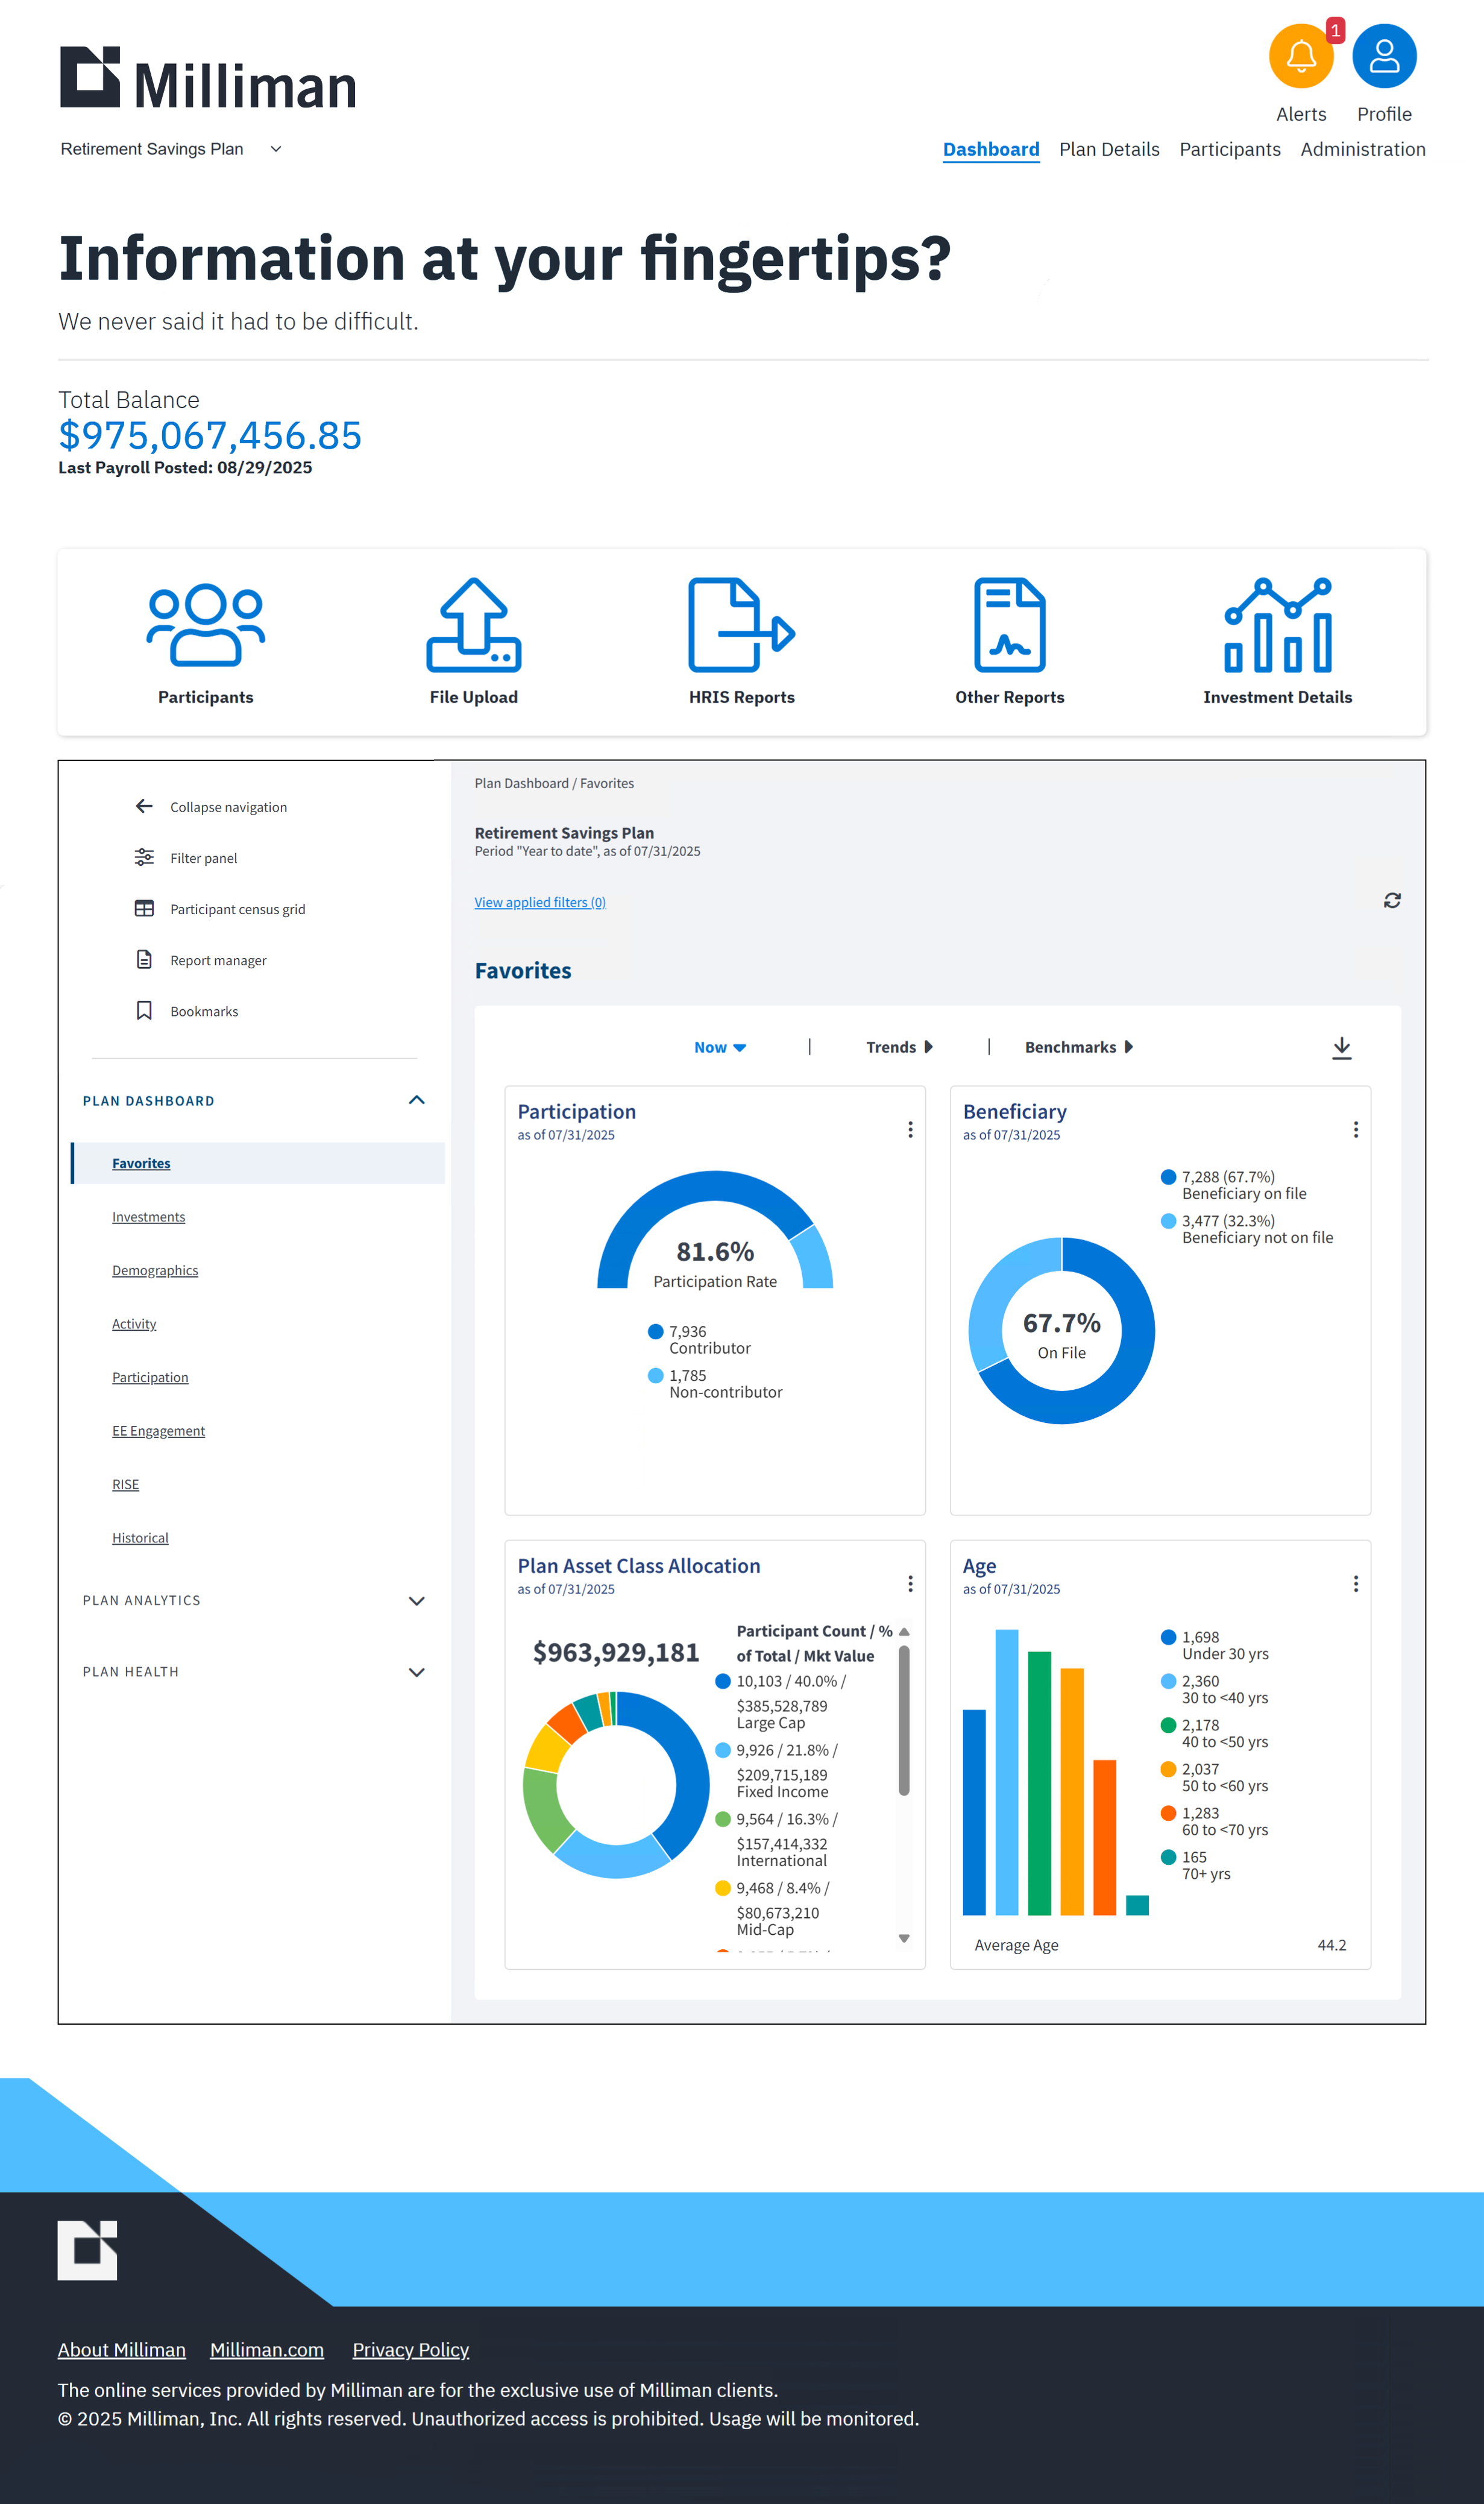Image resolution: width=1484 pixels, height=2504 pixels.
Task: Switch to the Plan Details tab
Action: pyautogui.click(x=1108, y=149)
